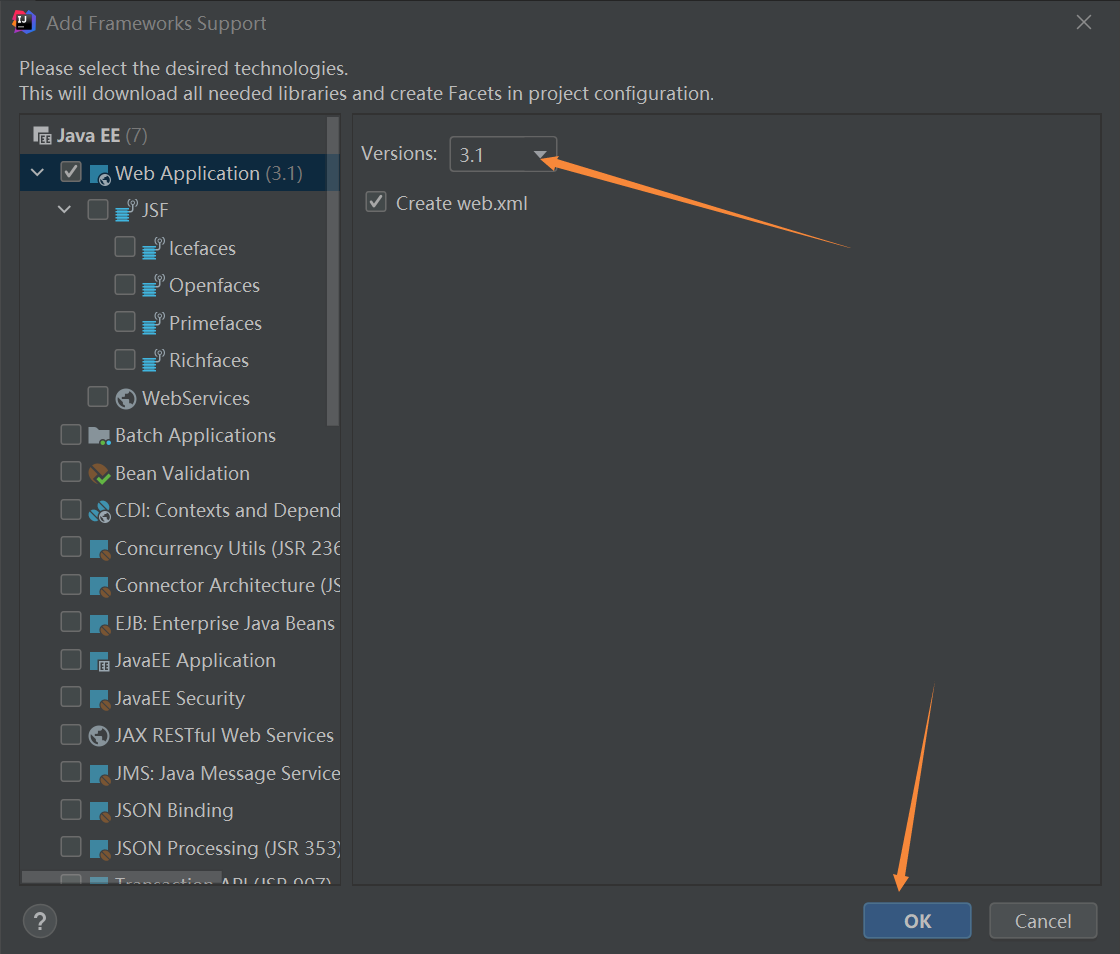The width and height of the screenshot is (1120, 954).
Task: Enable the JMS Java Message Service checkbox
Action: pyautogui.click(x=71, y=771)
